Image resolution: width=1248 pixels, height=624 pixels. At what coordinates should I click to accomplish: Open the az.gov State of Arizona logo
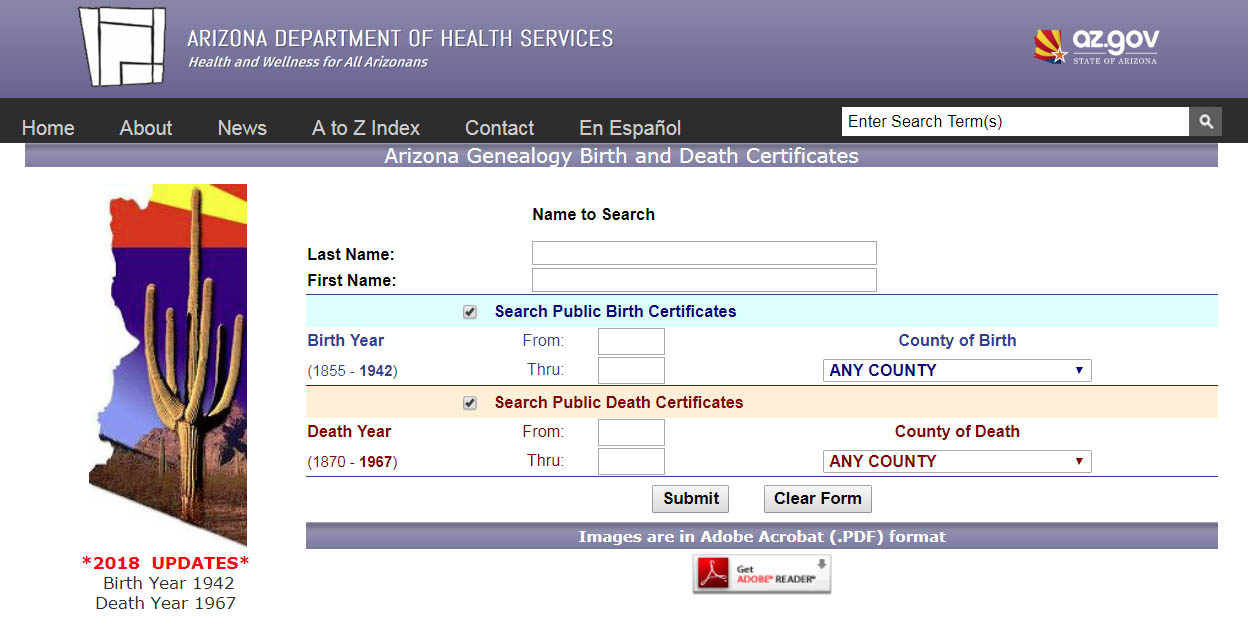click(1096, 46)
